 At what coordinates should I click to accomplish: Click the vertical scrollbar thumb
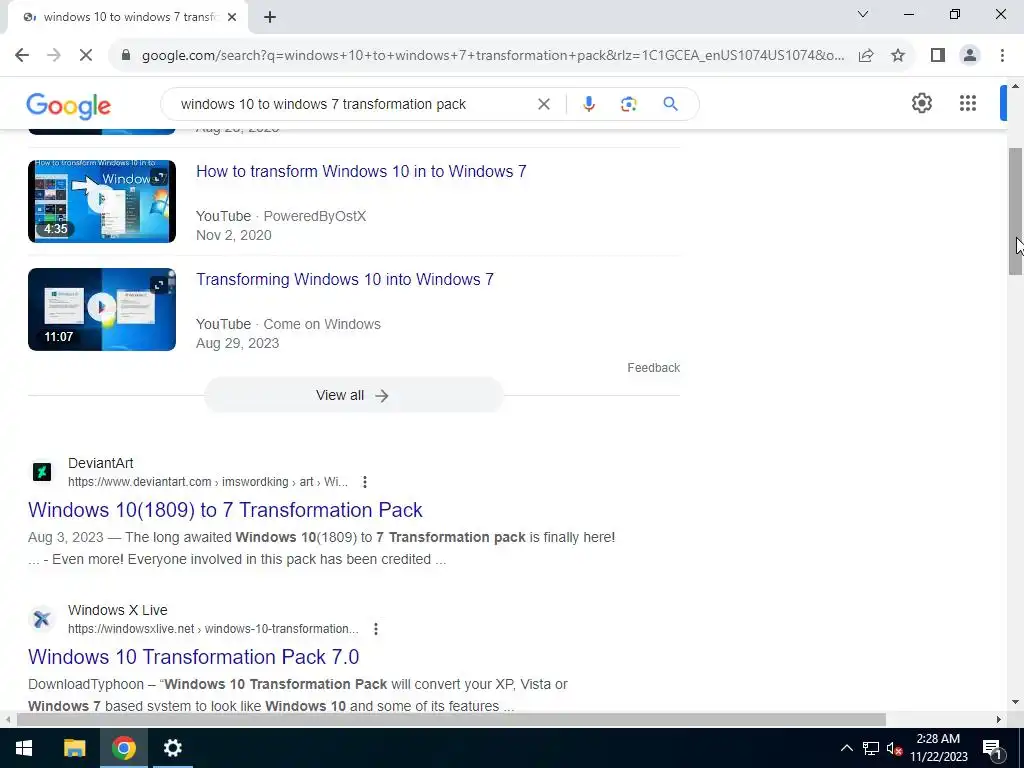(x=1016, y=212)
